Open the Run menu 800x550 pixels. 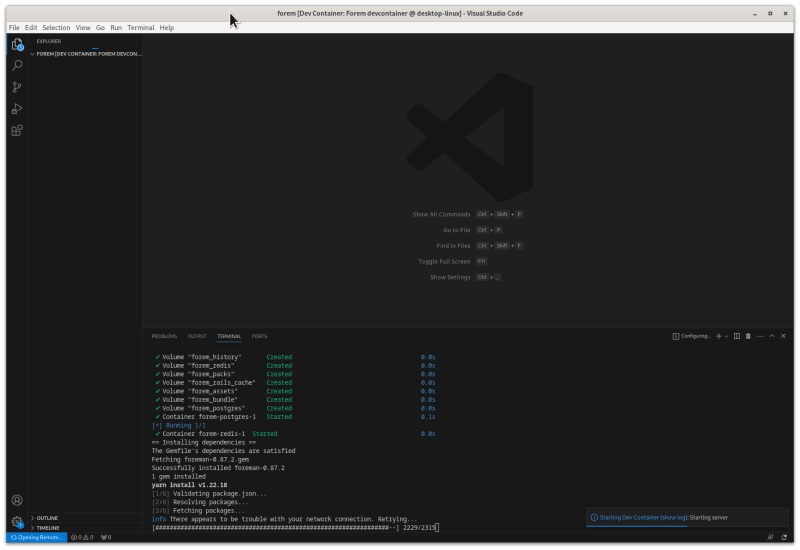(116, 28)
